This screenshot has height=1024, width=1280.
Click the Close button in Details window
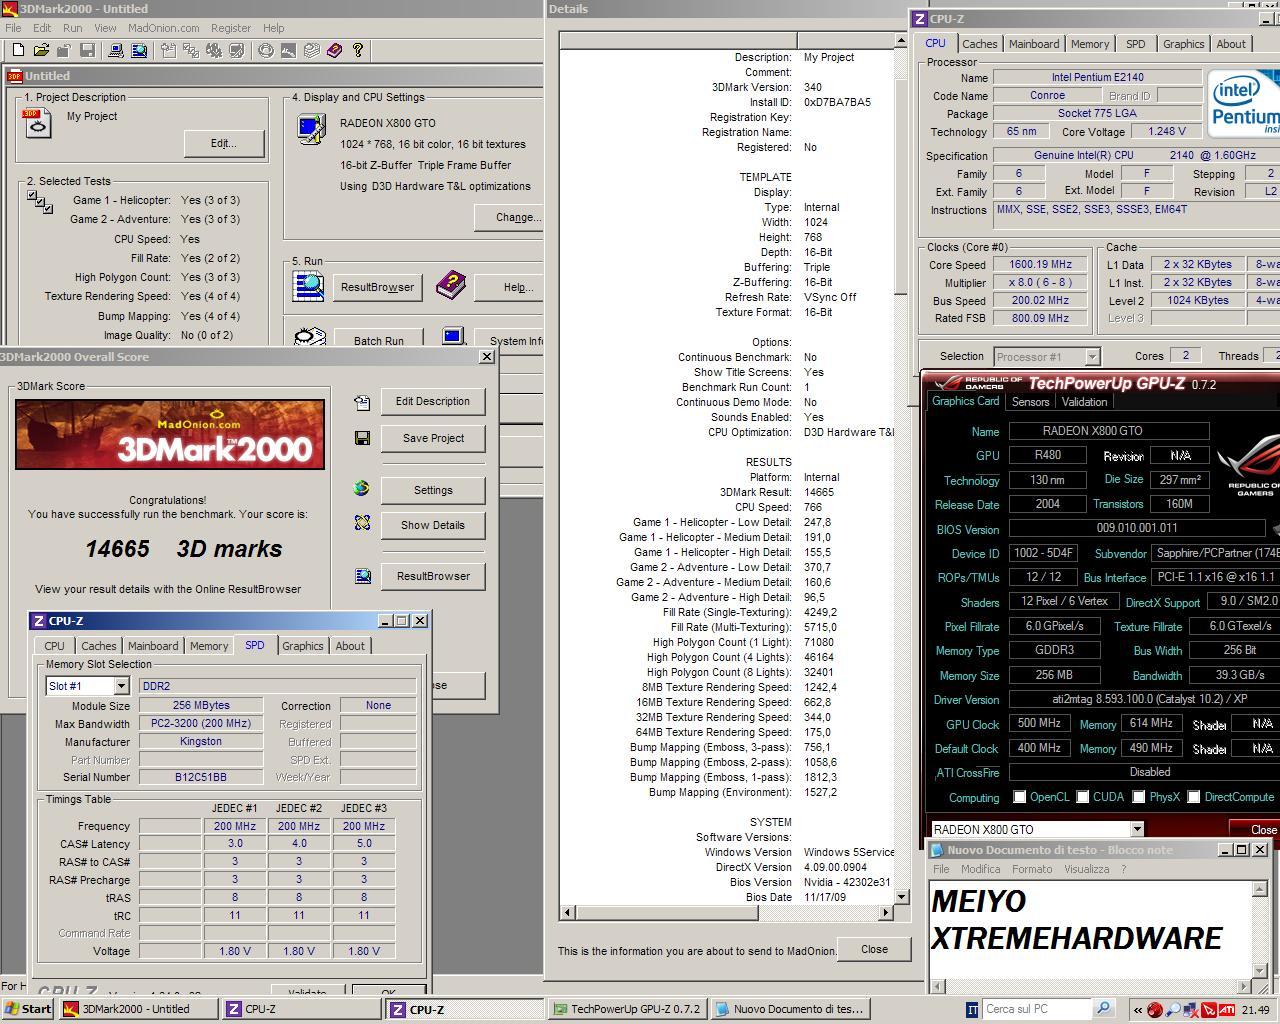tap(874, 949)
